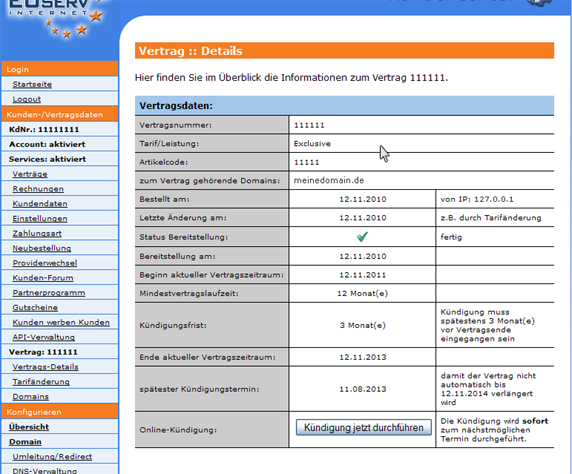This screenshot has width=572, height=474.
Task: Click the Status Bereitstellung: label
Action: click(x=183, y=237)
